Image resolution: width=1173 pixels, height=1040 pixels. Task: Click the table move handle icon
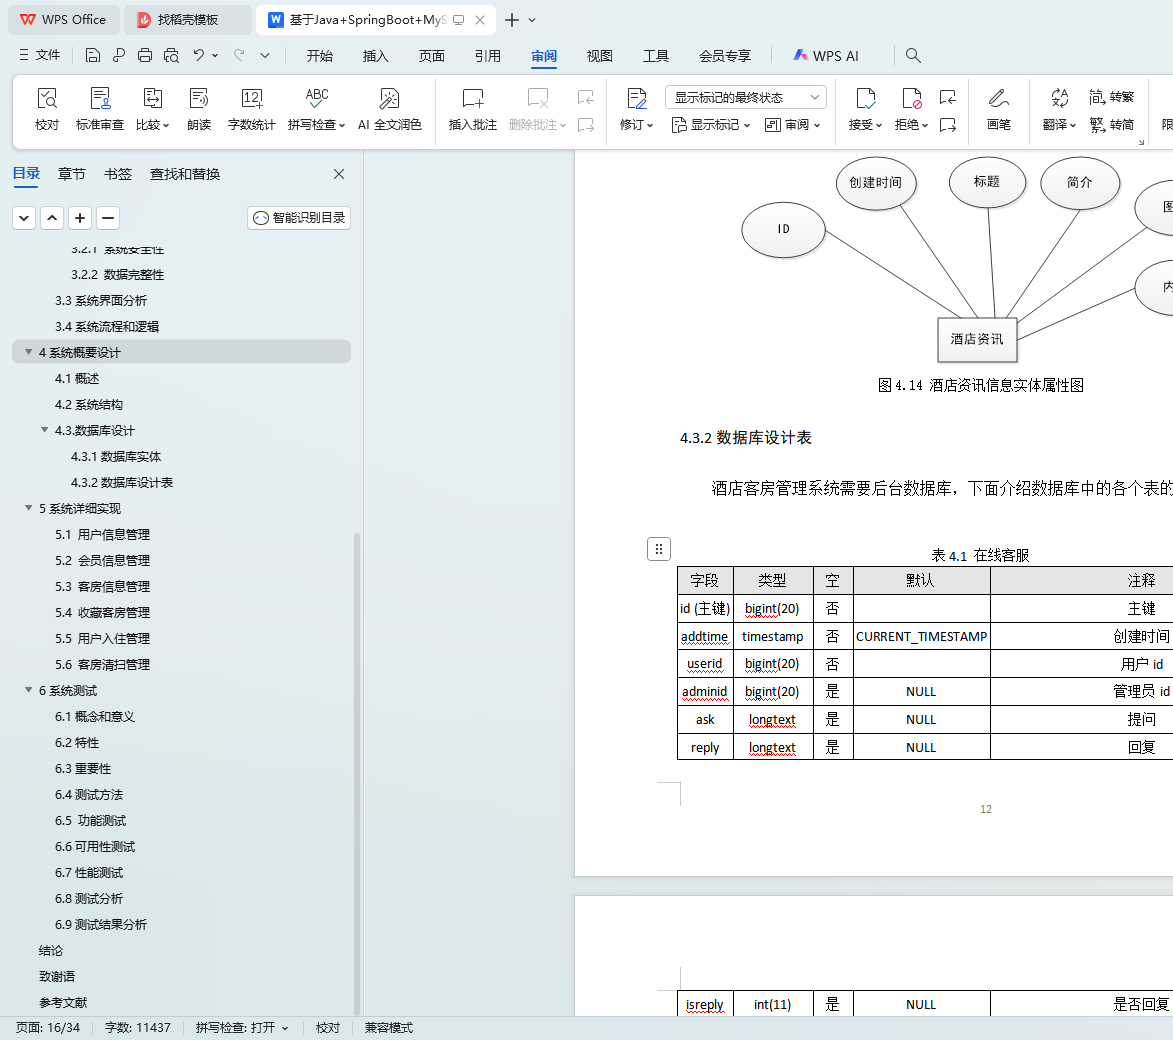click(658, 549)
